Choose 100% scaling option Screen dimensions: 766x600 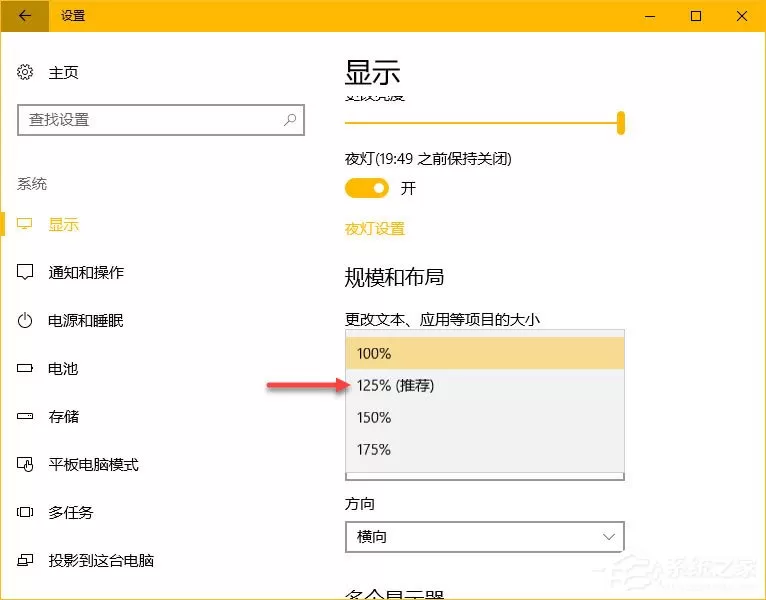pos(485,353)
